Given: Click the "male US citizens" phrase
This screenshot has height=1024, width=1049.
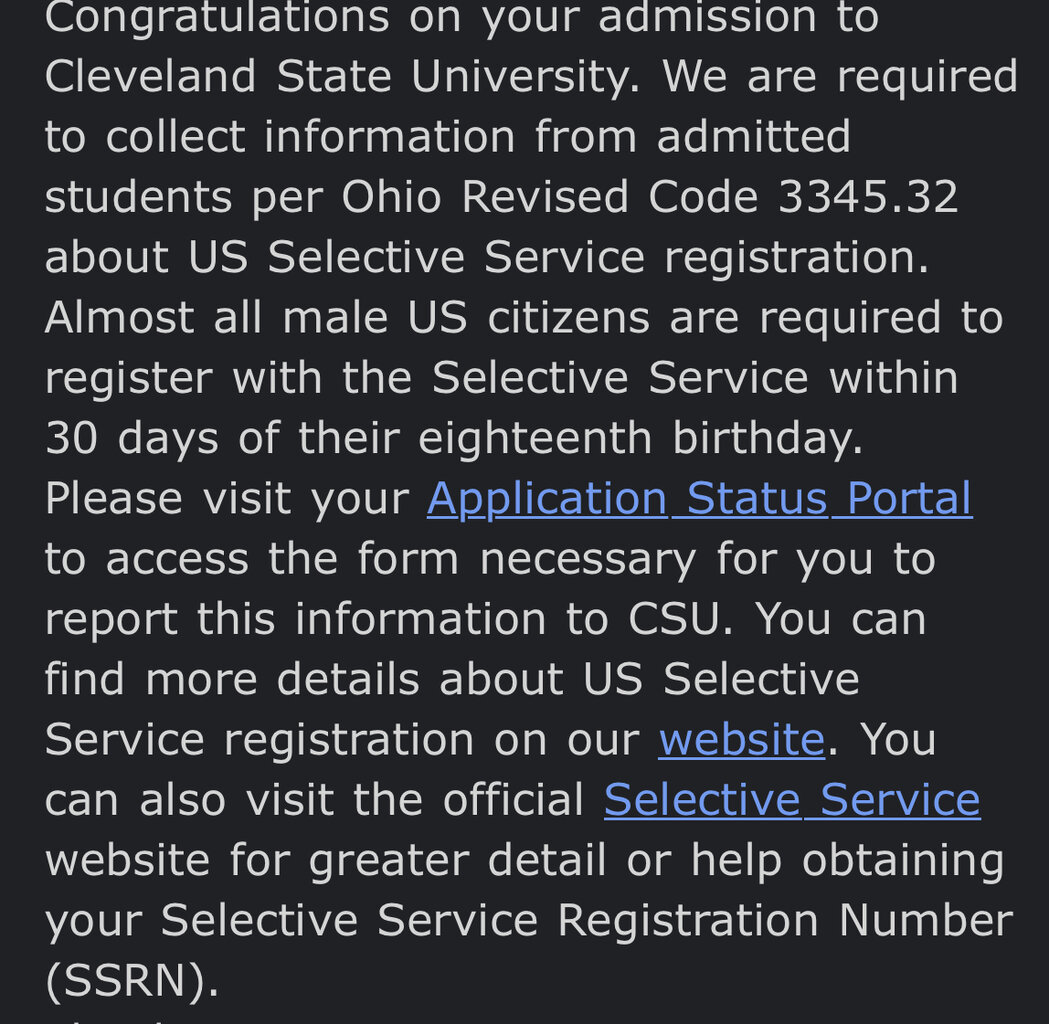Looking at the screenshot, I should tap(464, 318).
